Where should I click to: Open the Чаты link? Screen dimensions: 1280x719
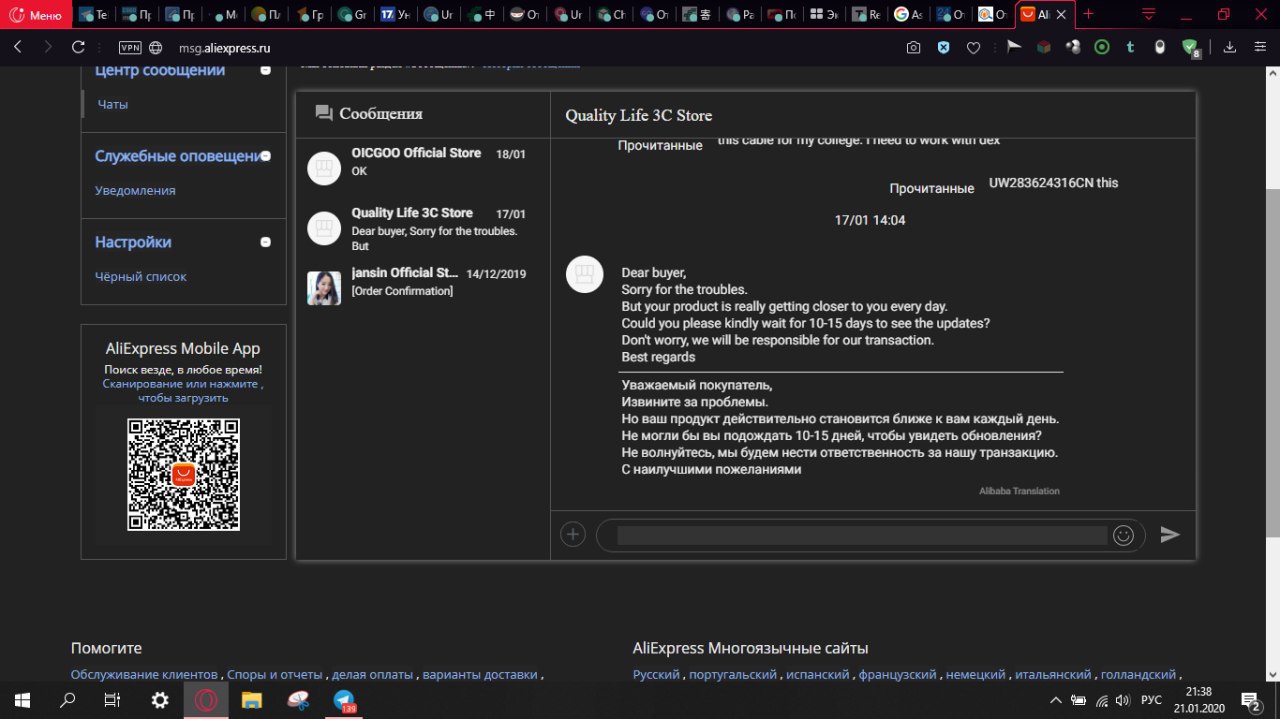coord(113,104)
